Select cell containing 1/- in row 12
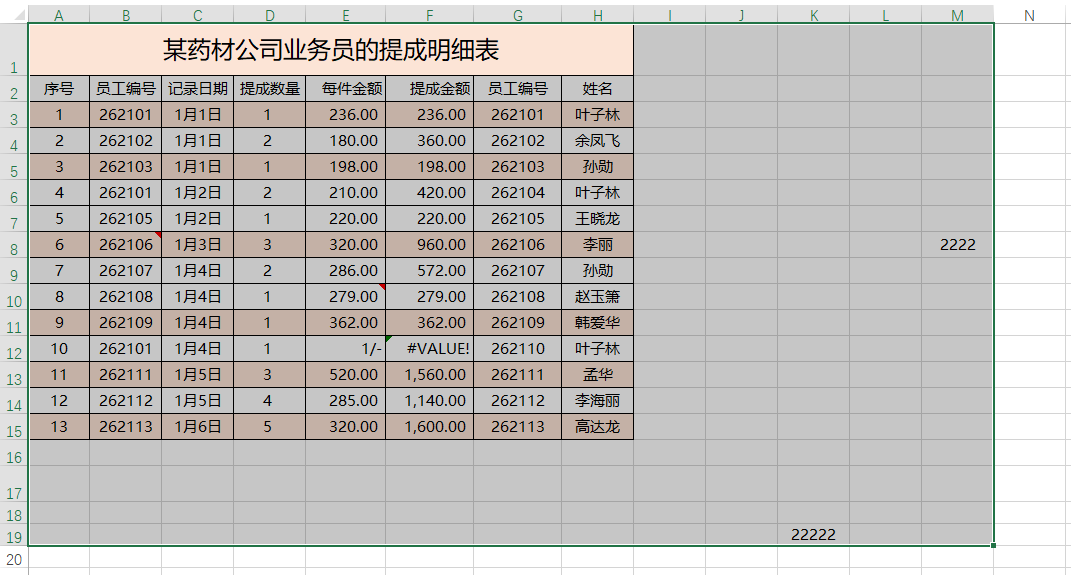Image resolution: width=1071 pixels, height=575 pixels. 346,349
